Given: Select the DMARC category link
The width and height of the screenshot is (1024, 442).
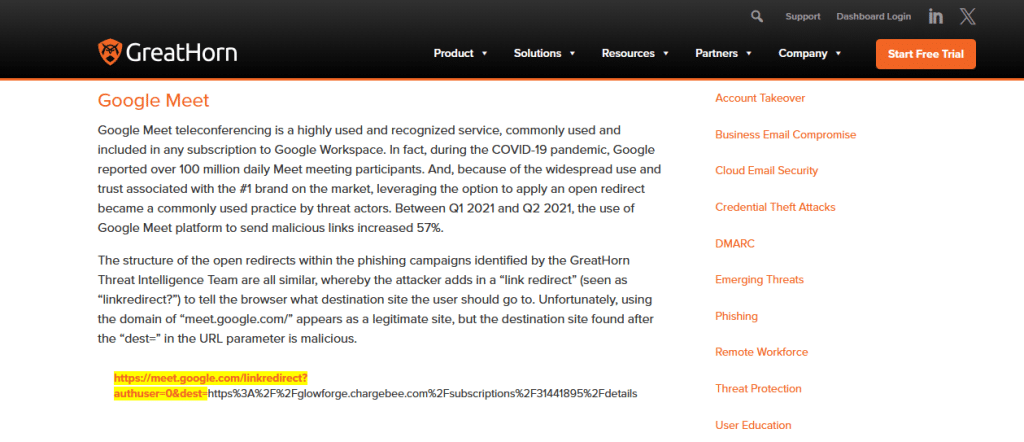Looking at the screenshot, I should point(734,243).
